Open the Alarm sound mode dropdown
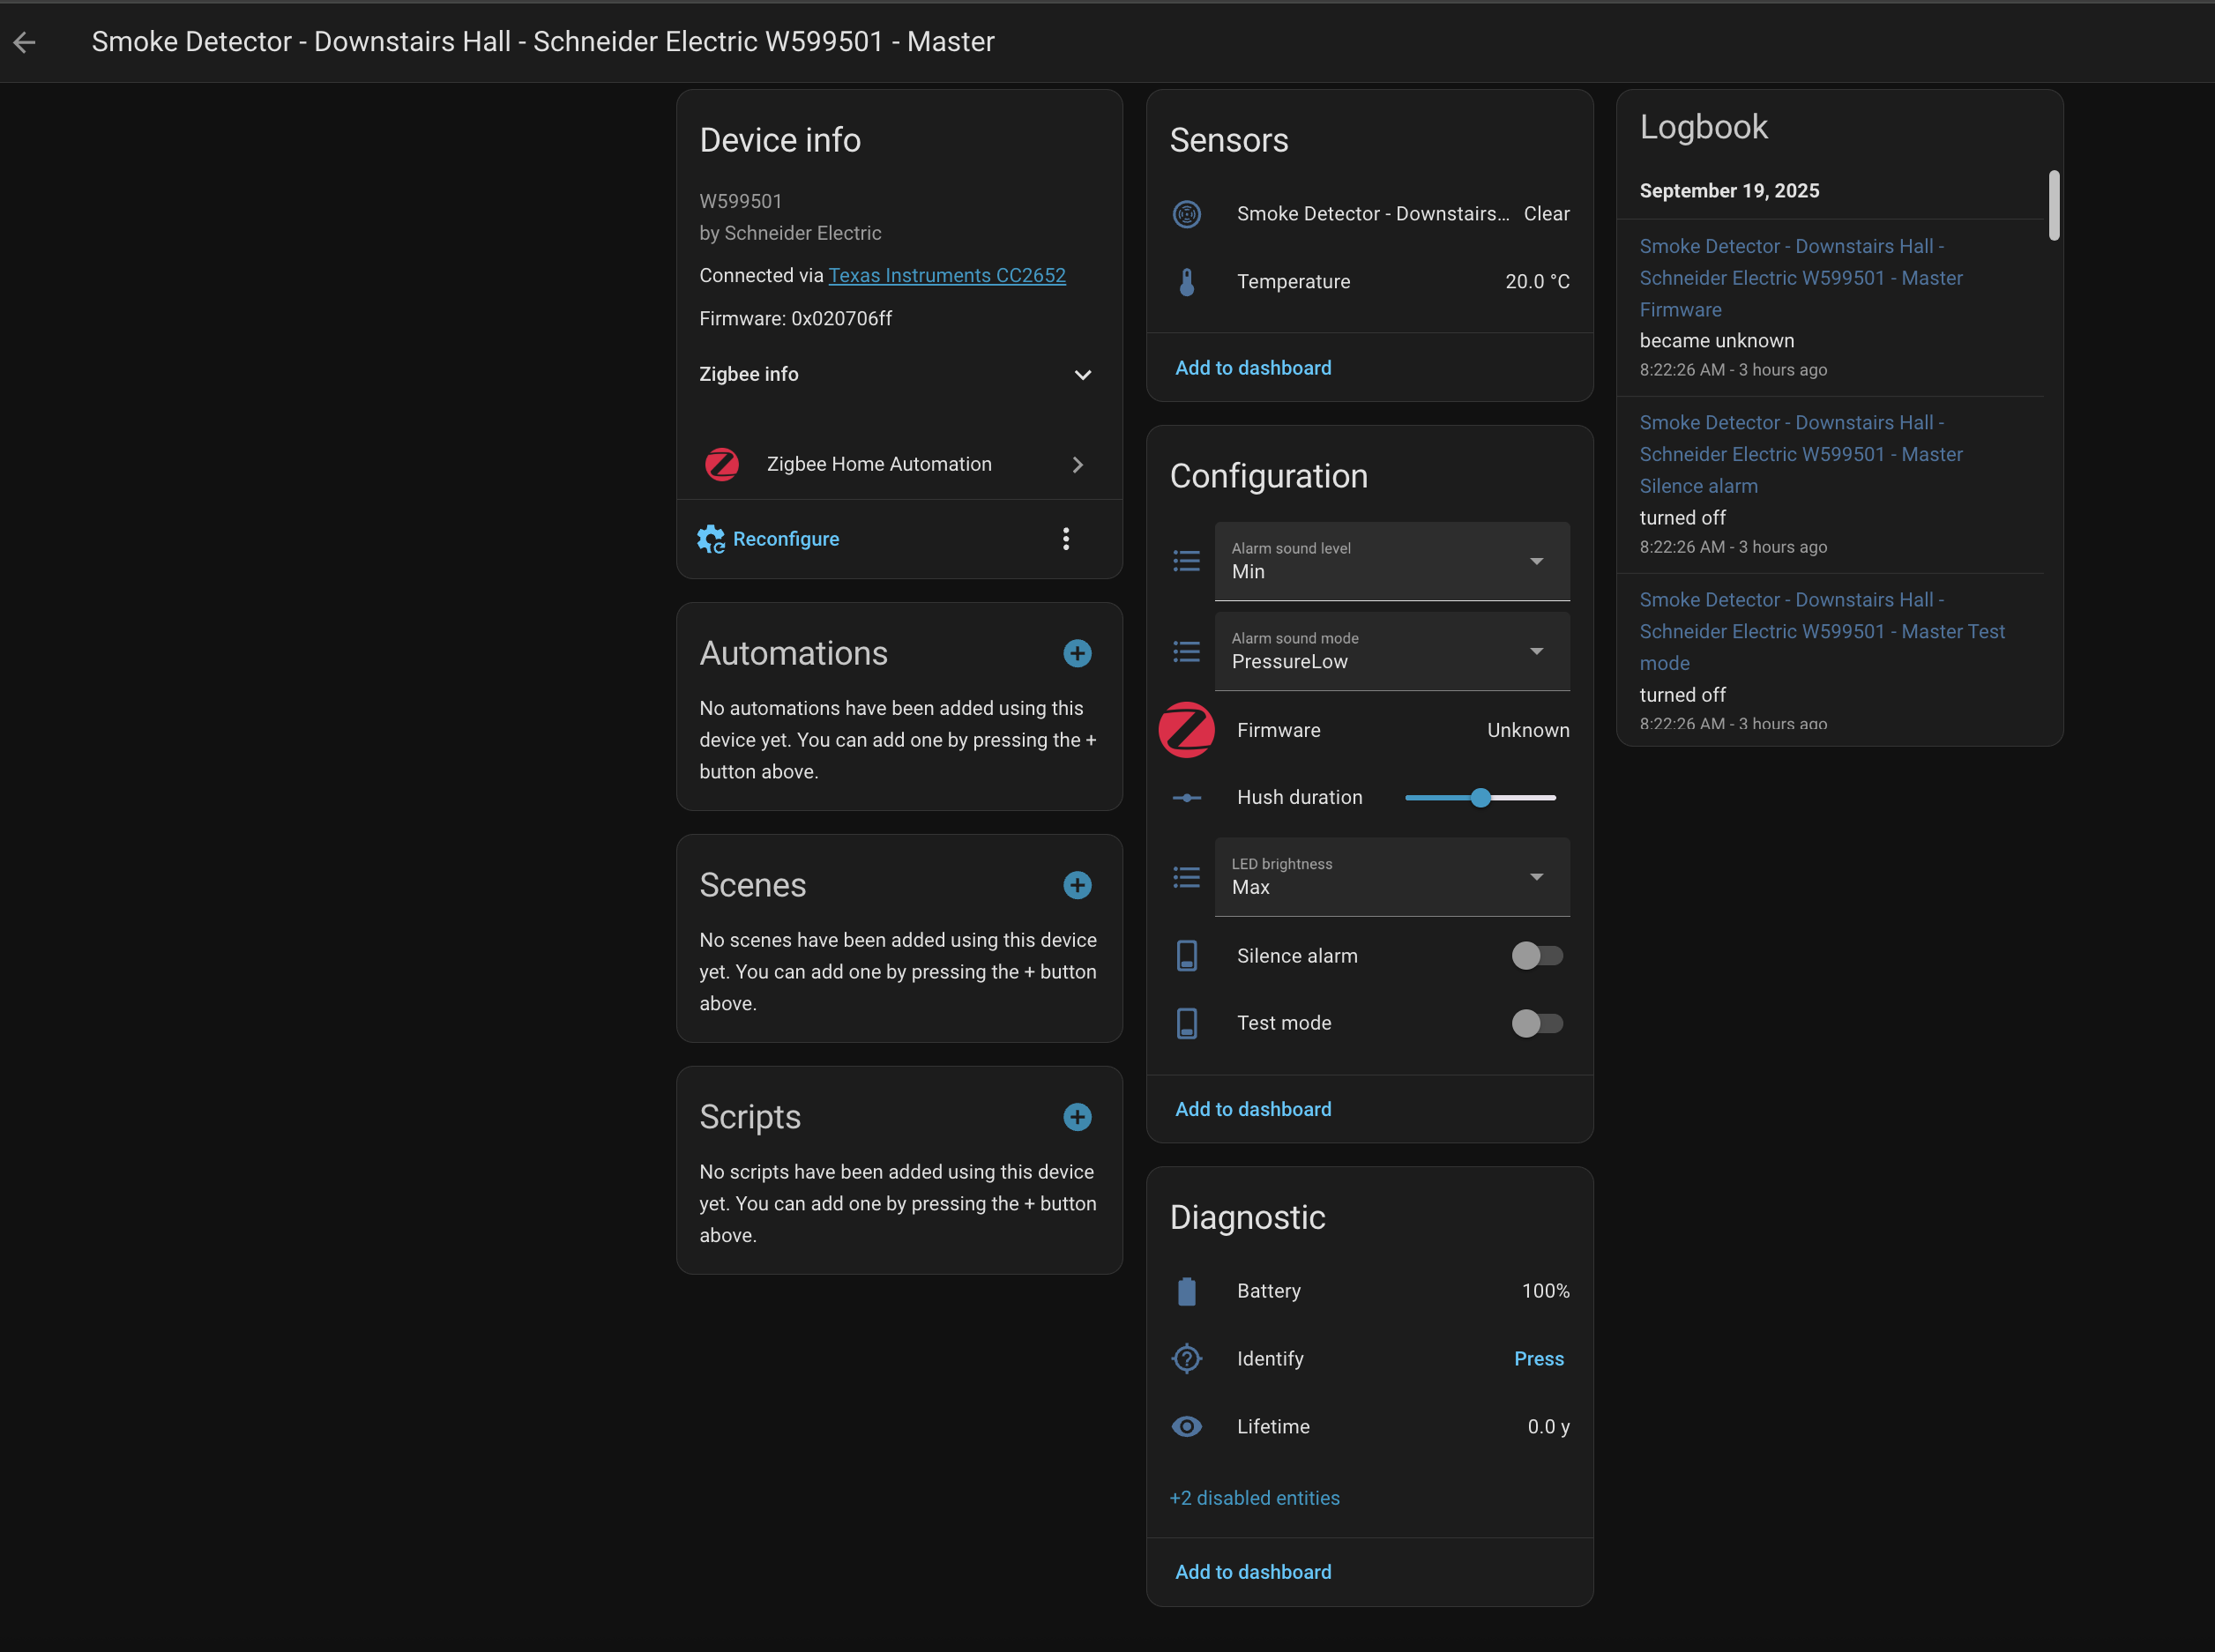Image resolution: width=2215 pixels, height=1652 pixels. (1391, 651)
